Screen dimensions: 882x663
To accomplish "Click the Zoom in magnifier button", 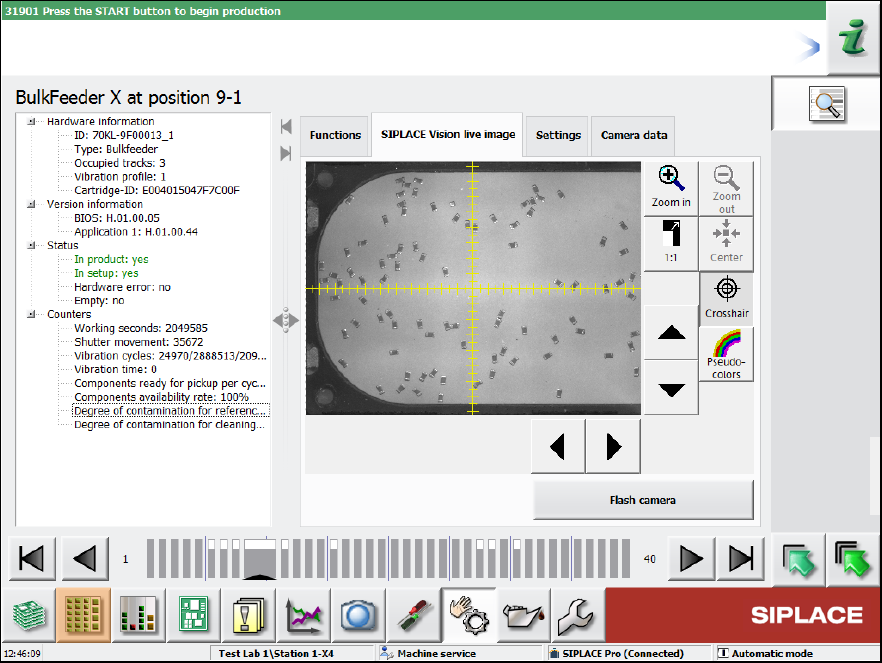I will point(671,187).
